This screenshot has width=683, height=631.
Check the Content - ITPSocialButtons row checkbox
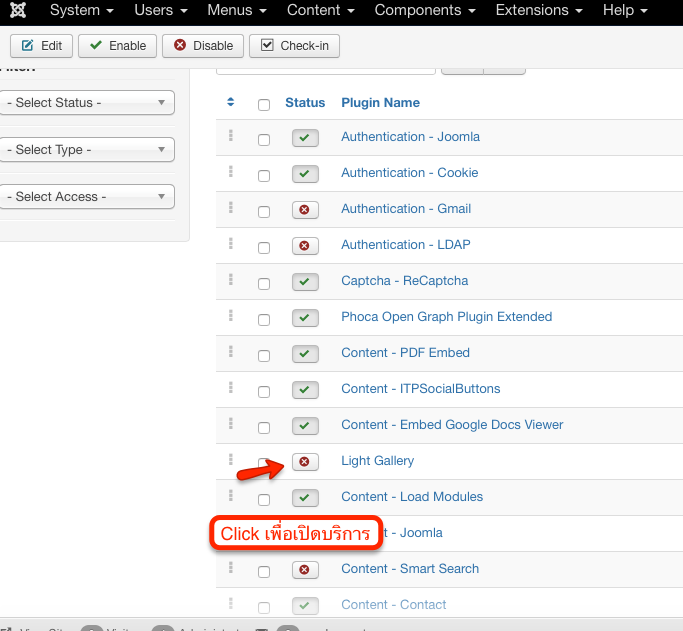(264, 392)
